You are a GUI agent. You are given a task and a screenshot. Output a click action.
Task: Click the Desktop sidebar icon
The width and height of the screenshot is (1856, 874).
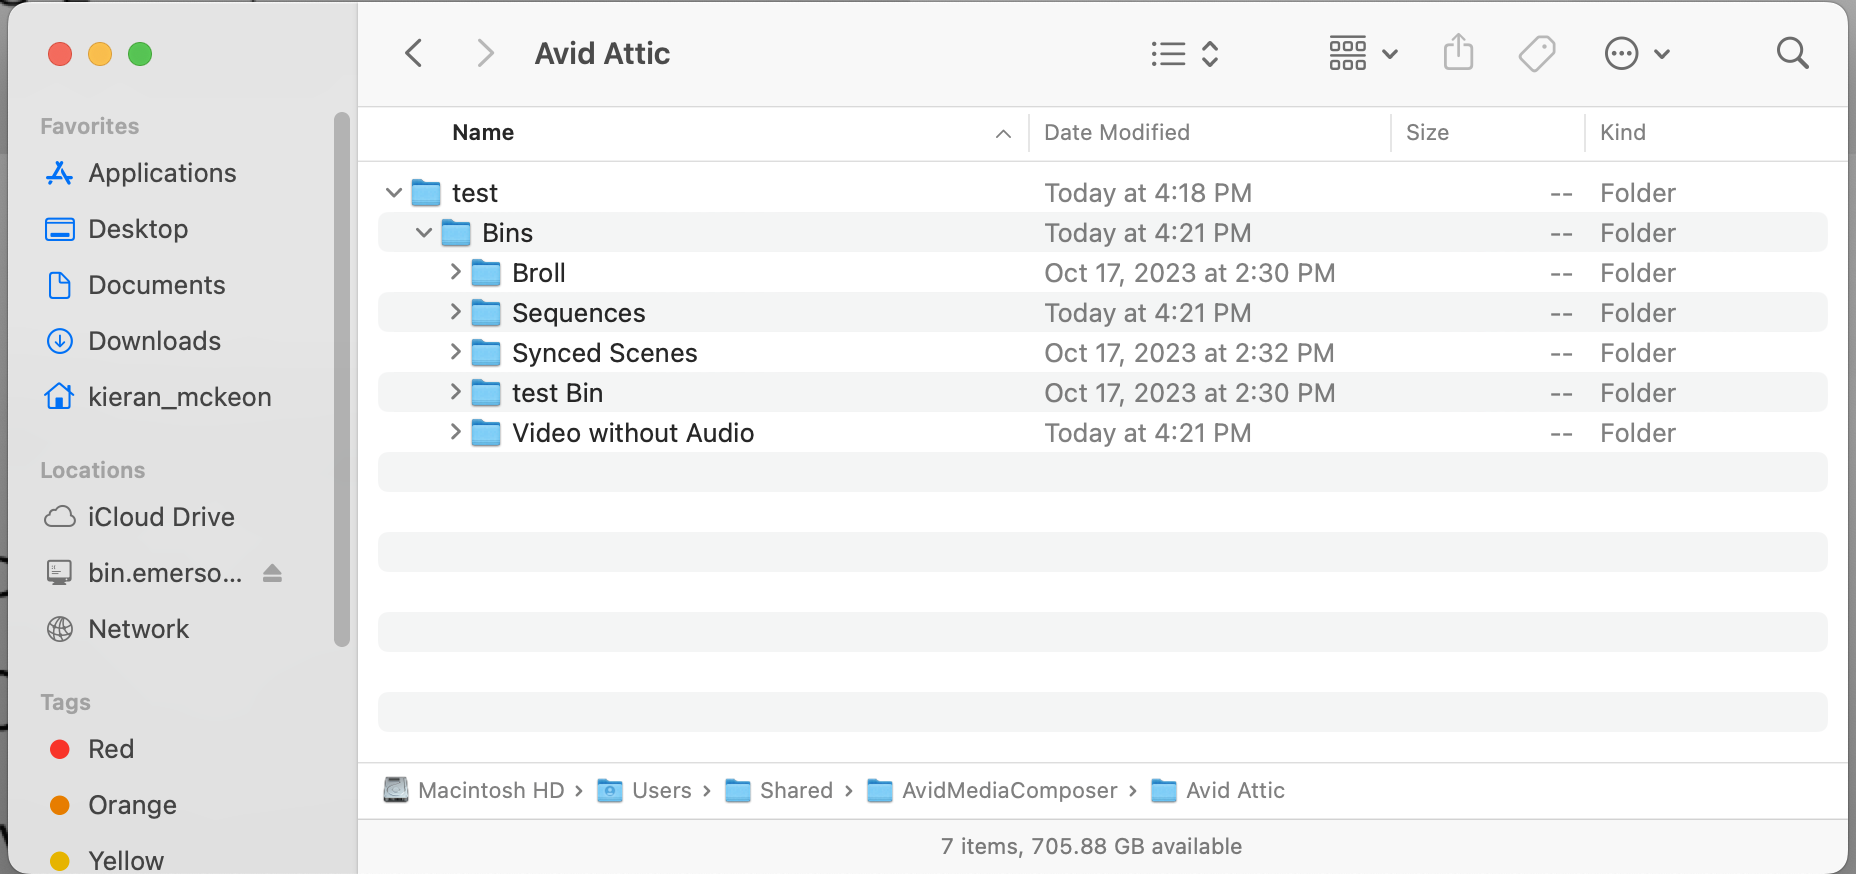point(60,229)
